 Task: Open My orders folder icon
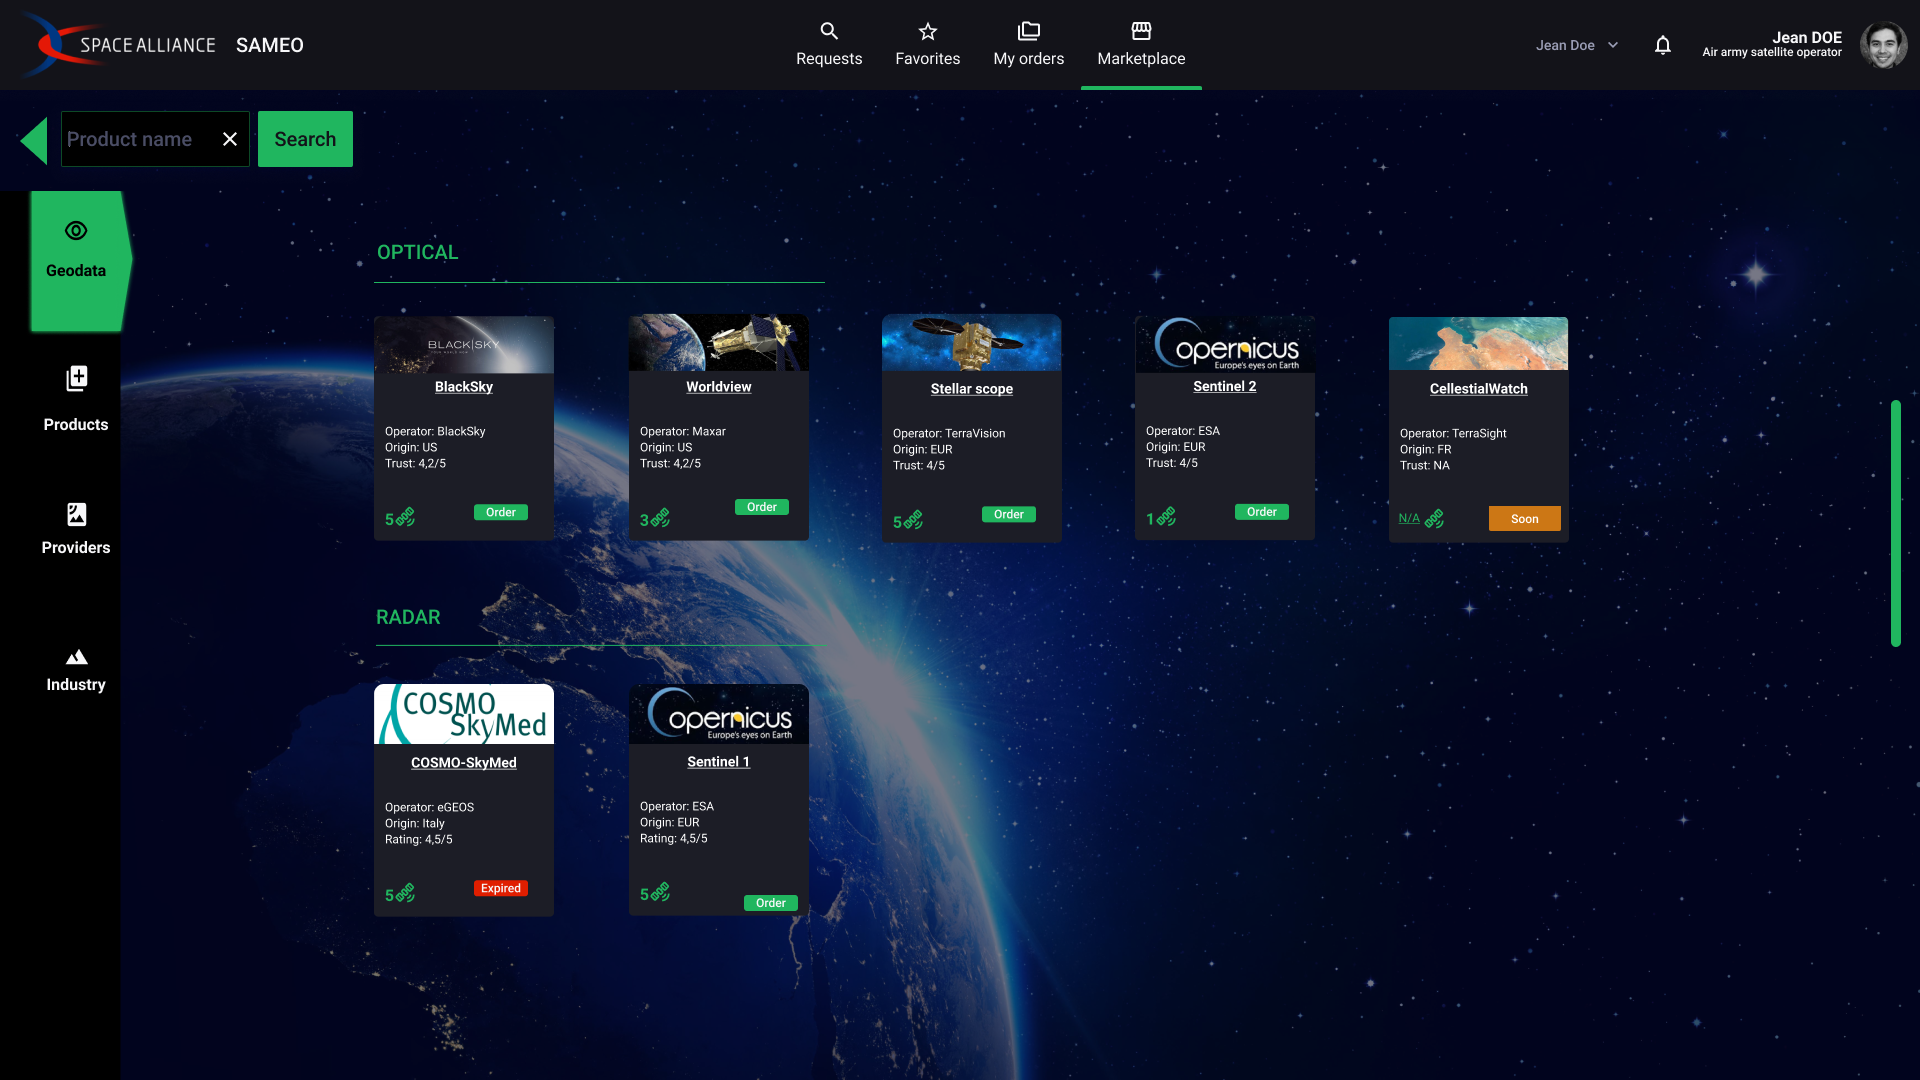(x=1029, y=31)
